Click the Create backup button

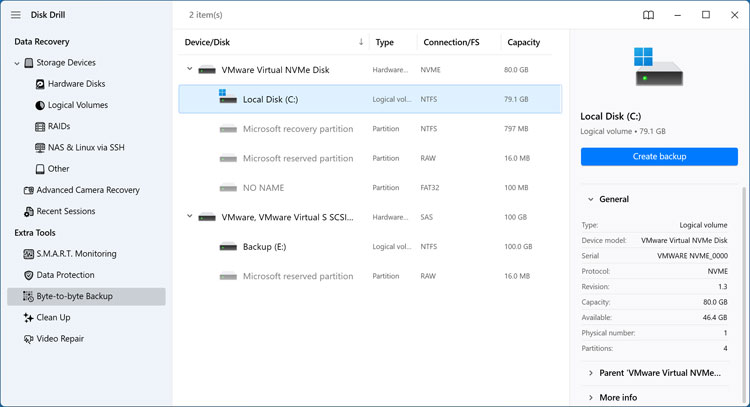click(x=659, y=156)
